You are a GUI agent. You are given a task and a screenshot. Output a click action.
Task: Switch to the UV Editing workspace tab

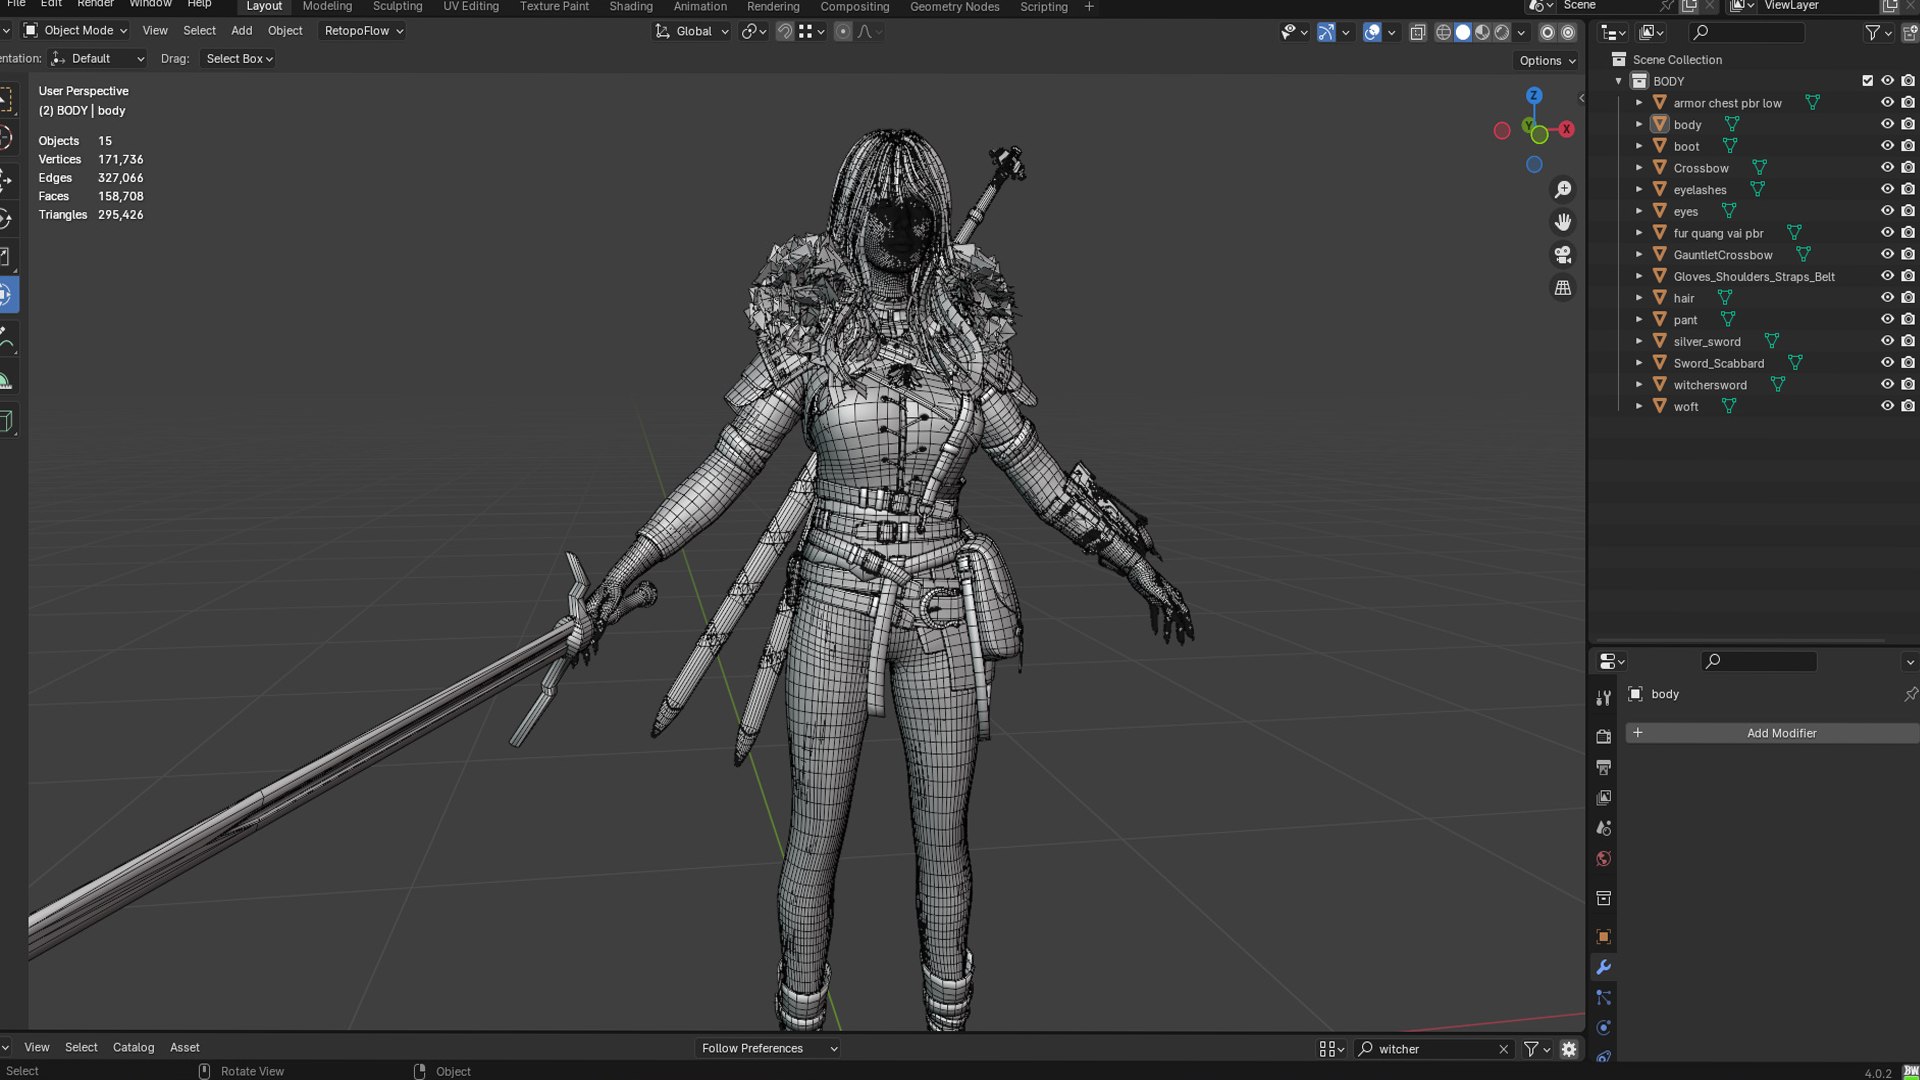[x=471, y=7]
